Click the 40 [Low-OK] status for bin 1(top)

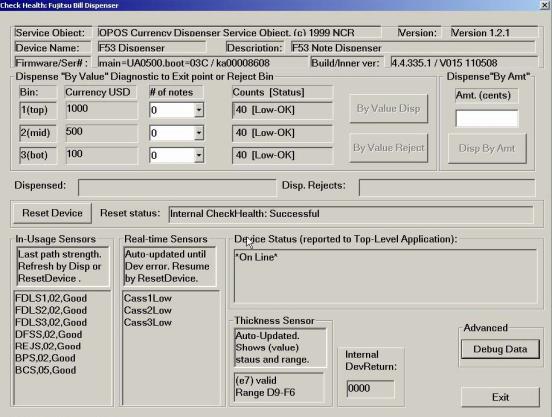point(282,110)
